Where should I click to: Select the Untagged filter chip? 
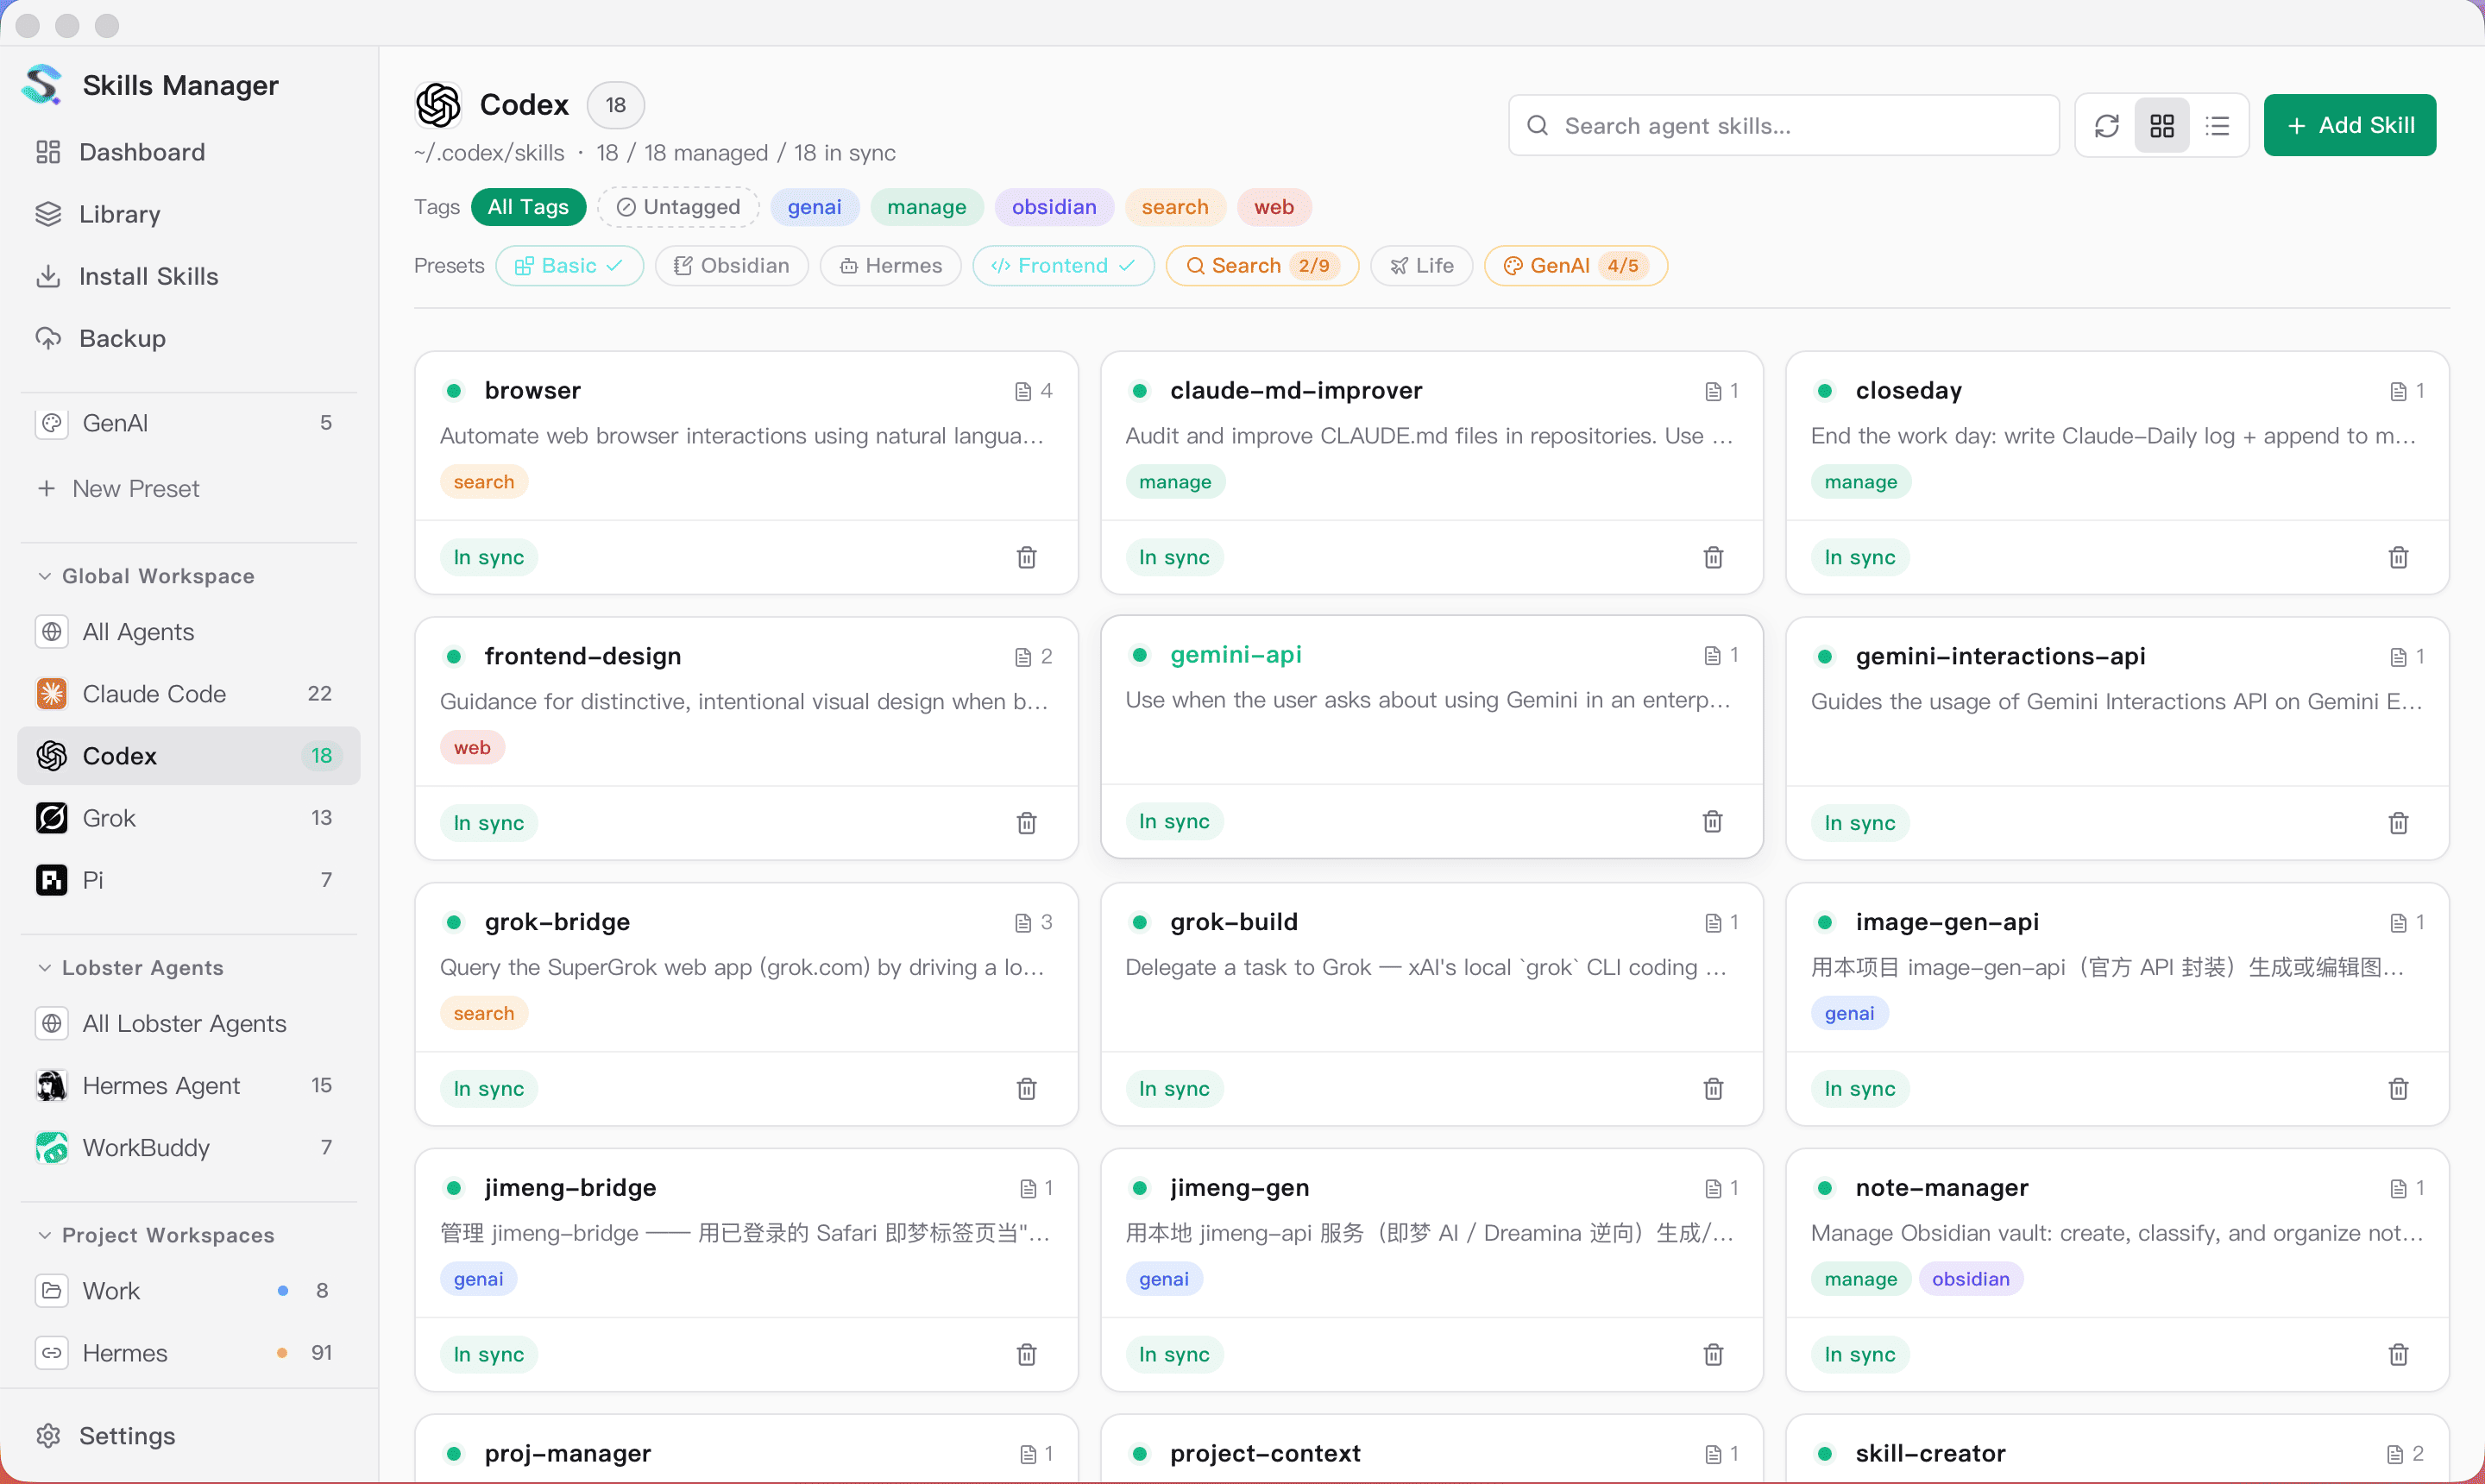679,207
